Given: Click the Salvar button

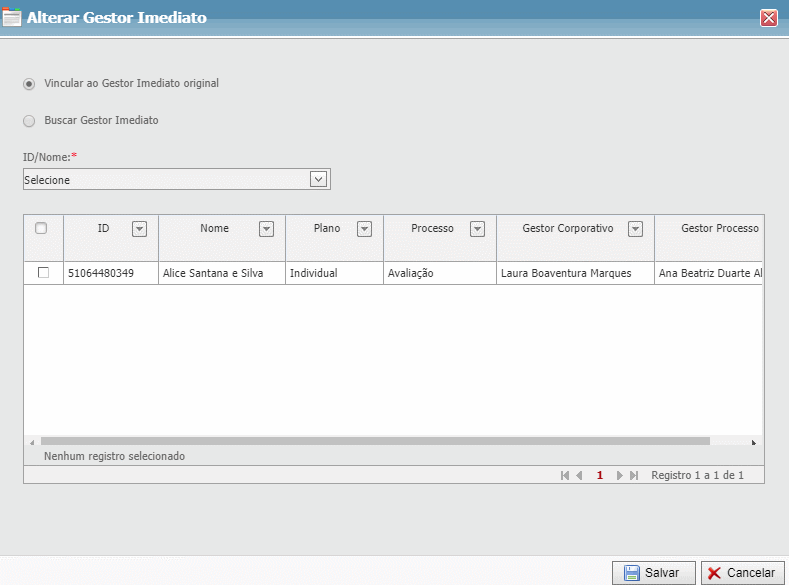Looking at the screenshot, I should pos(653,573).
